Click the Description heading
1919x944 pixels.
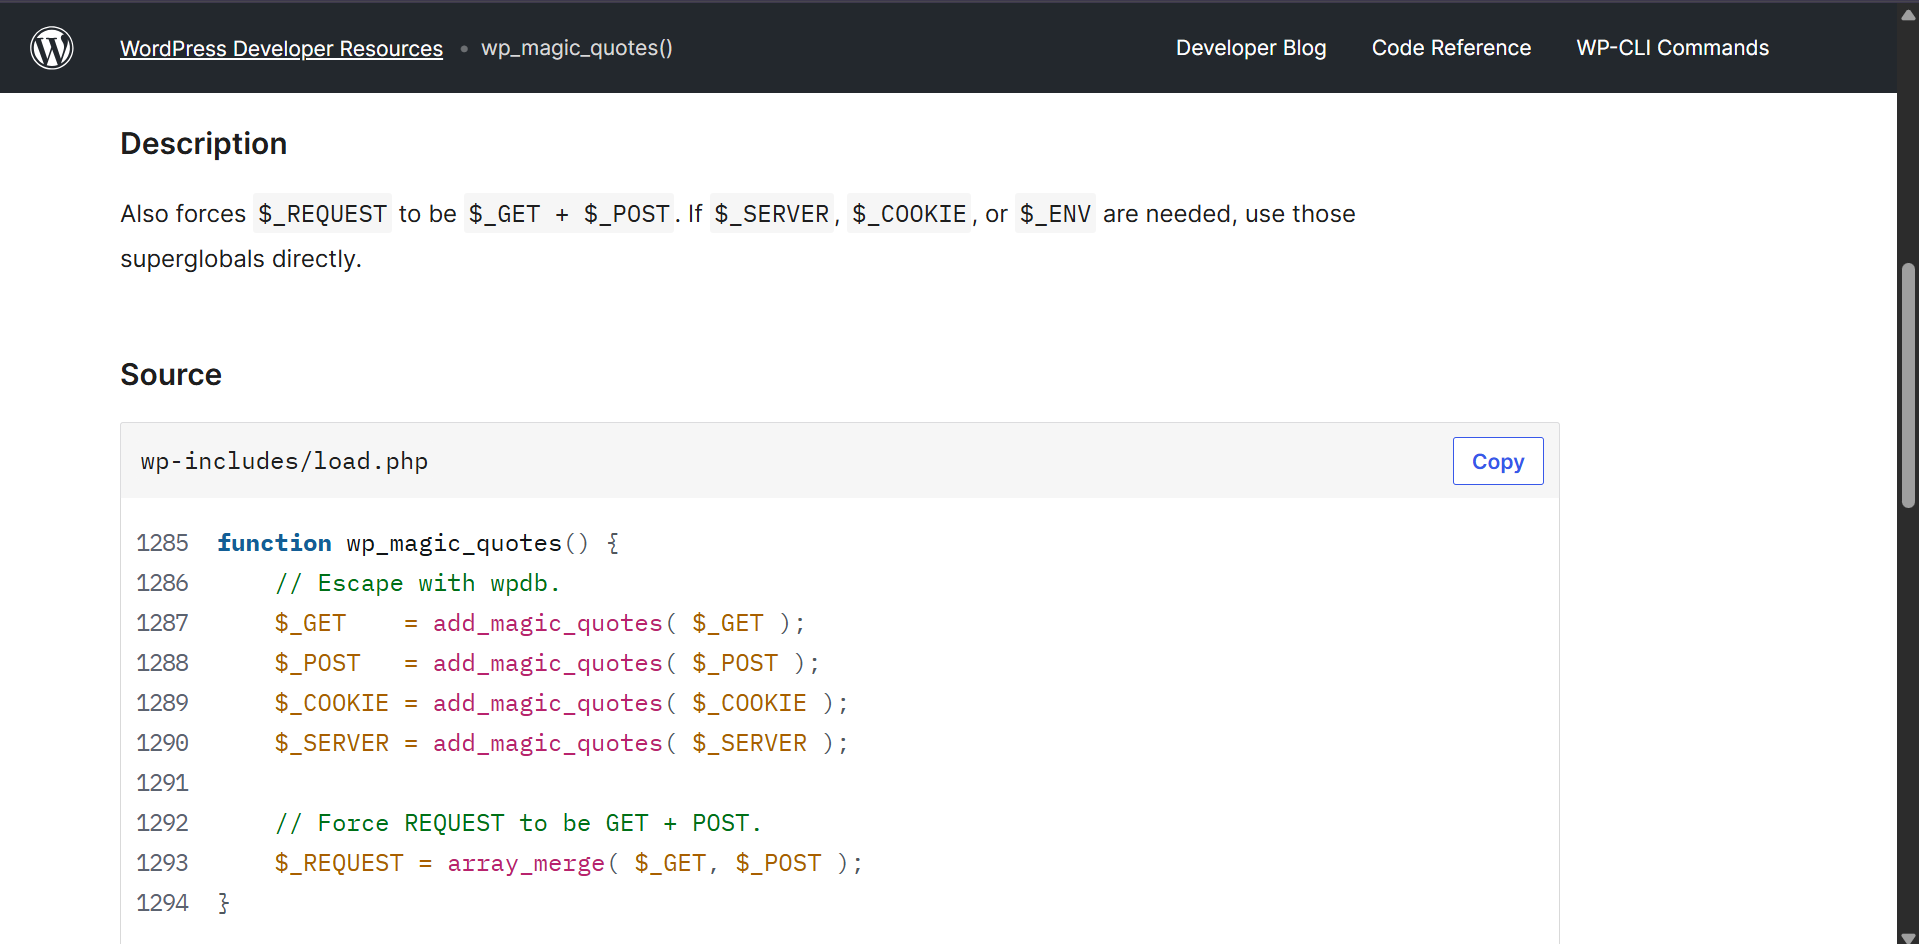[x=204, y=144]
